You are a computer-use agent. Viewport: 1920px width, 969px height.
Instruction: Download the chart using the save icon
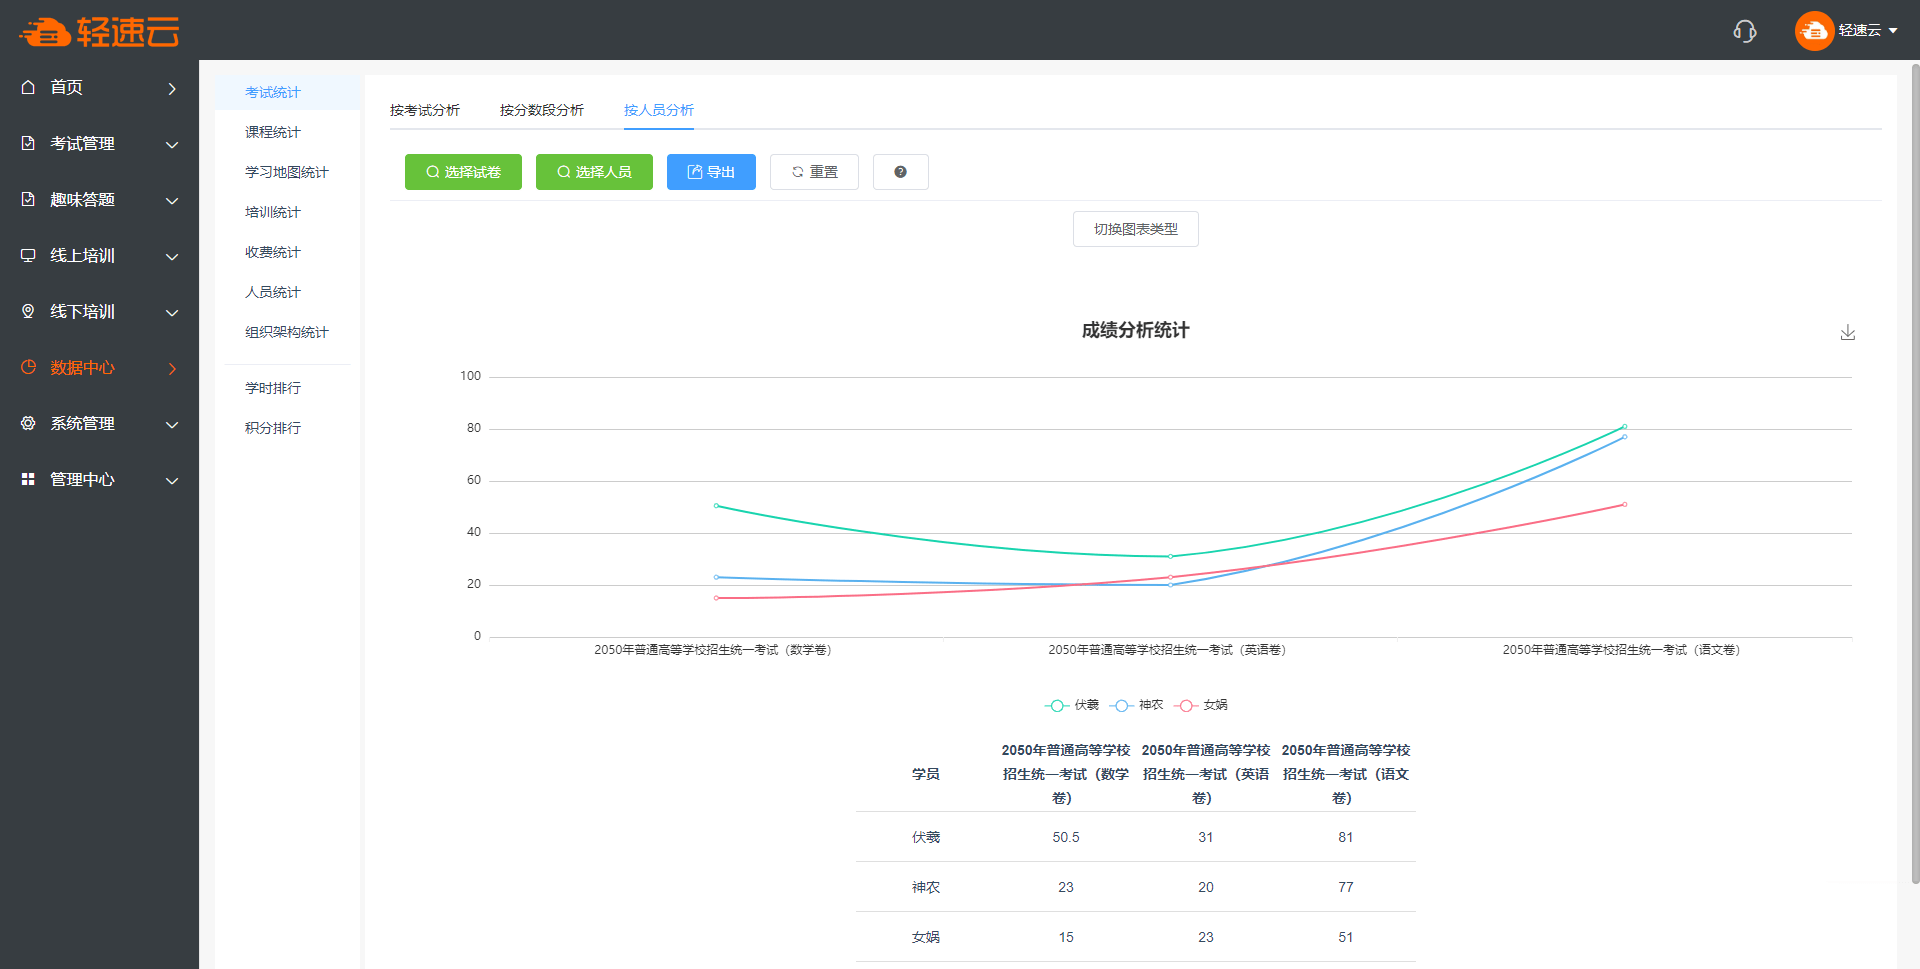click(1847, 332)
